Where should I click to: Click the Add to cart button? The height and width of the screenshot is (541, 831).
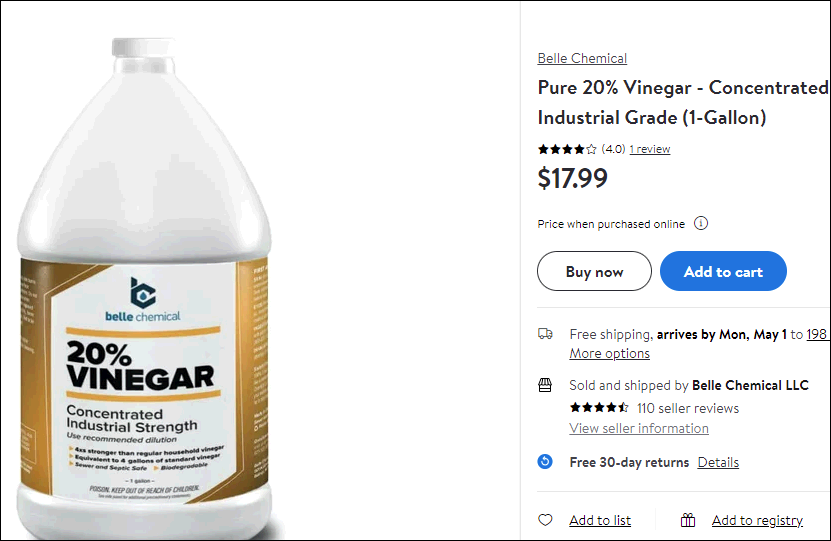point(723,271)
